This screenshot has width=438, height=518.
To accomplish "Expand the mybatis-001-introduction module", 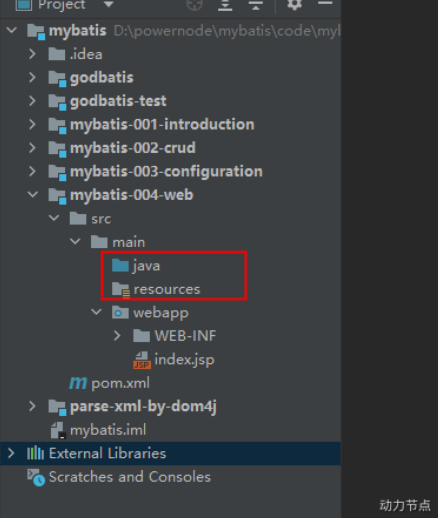I will pos(32,124).
